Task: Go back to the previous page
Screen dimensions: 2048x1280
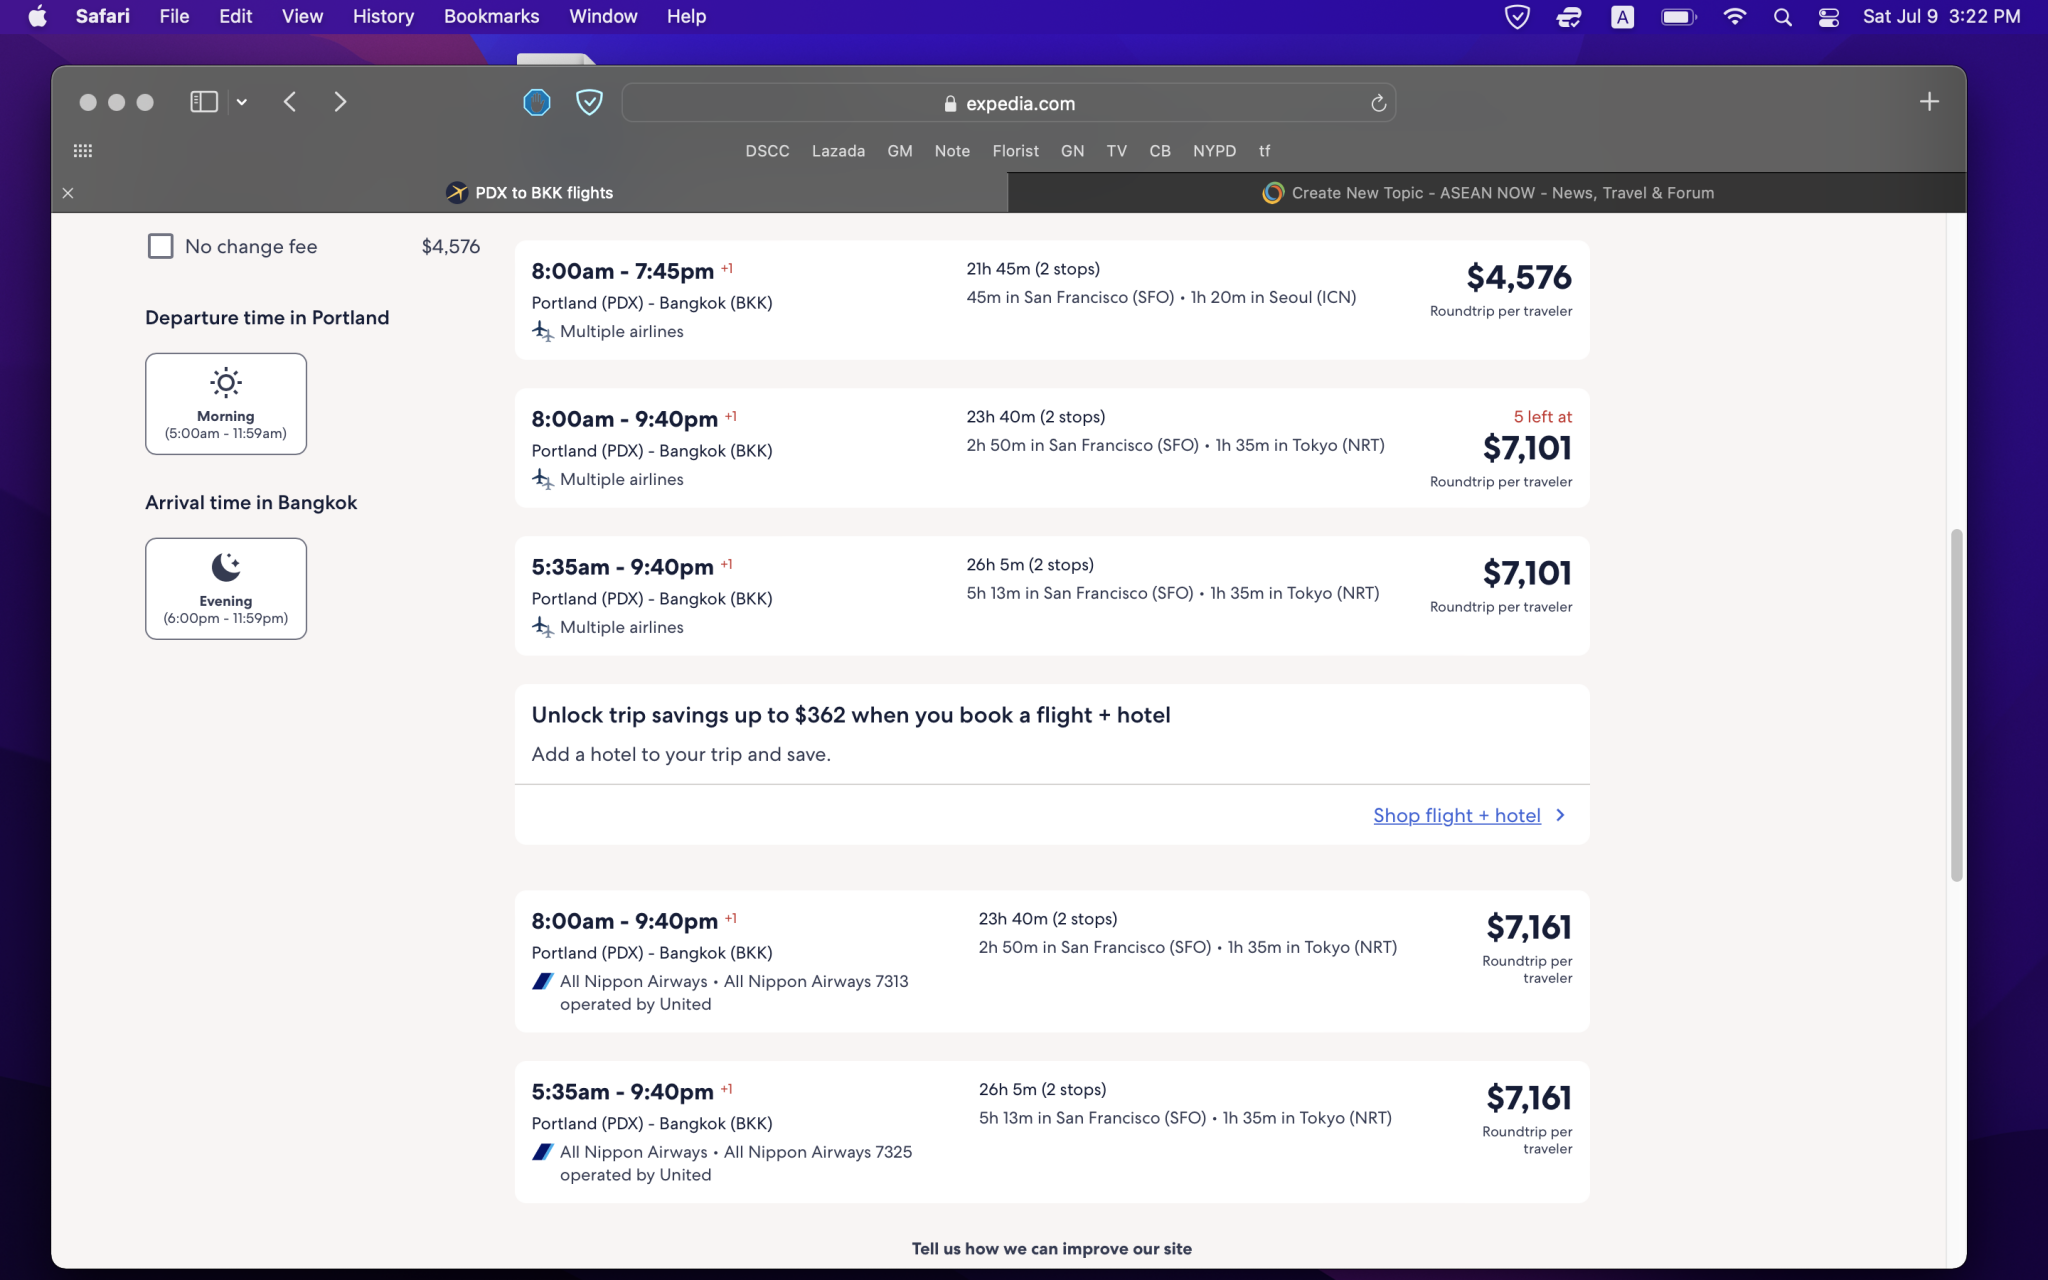Action: pos(290,102)
